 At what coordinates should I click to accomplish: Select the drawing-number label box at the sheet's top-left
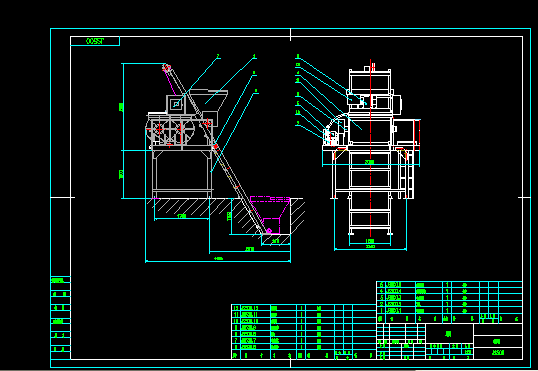95,41
